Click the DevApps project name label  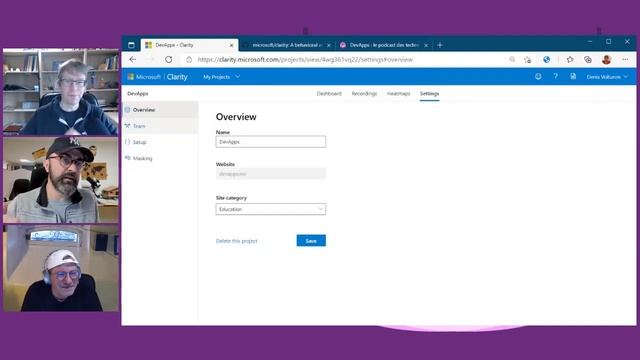138,93
